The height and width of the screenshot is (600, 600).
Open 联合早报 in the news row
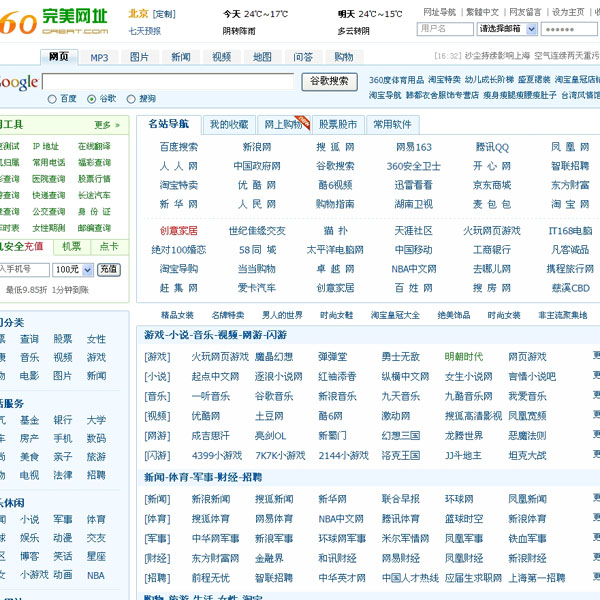401,499
